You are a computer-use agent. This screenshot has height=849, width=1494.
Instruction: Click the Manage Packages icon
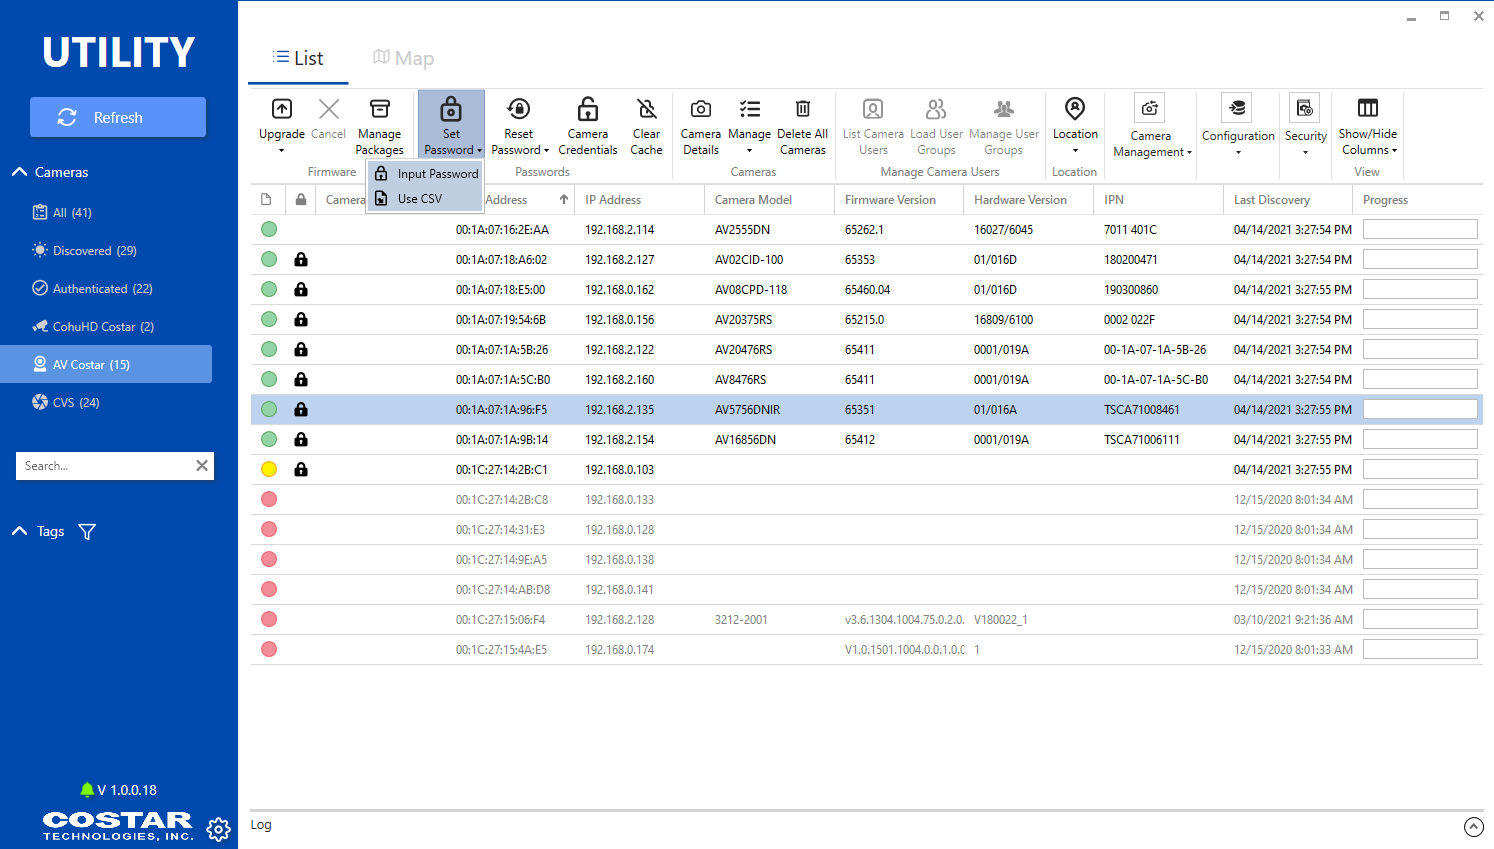click(380, 109)
